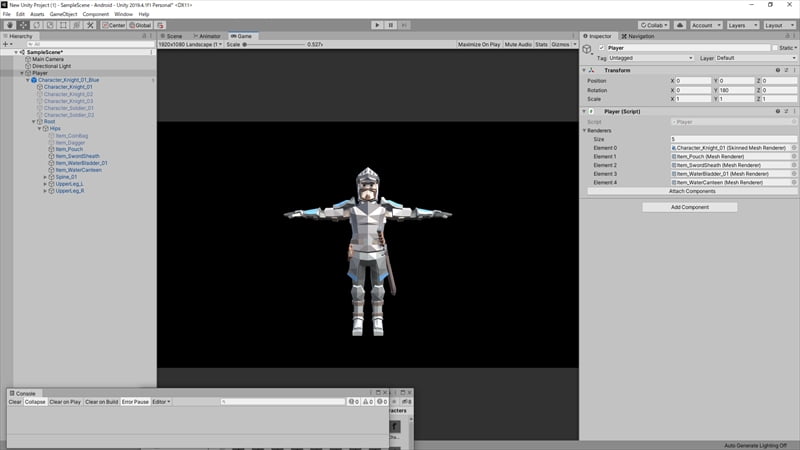The height and width of the screenshot is (450, 800).
Task: Select Main Camera in Hierarchy
Action: 48,59
